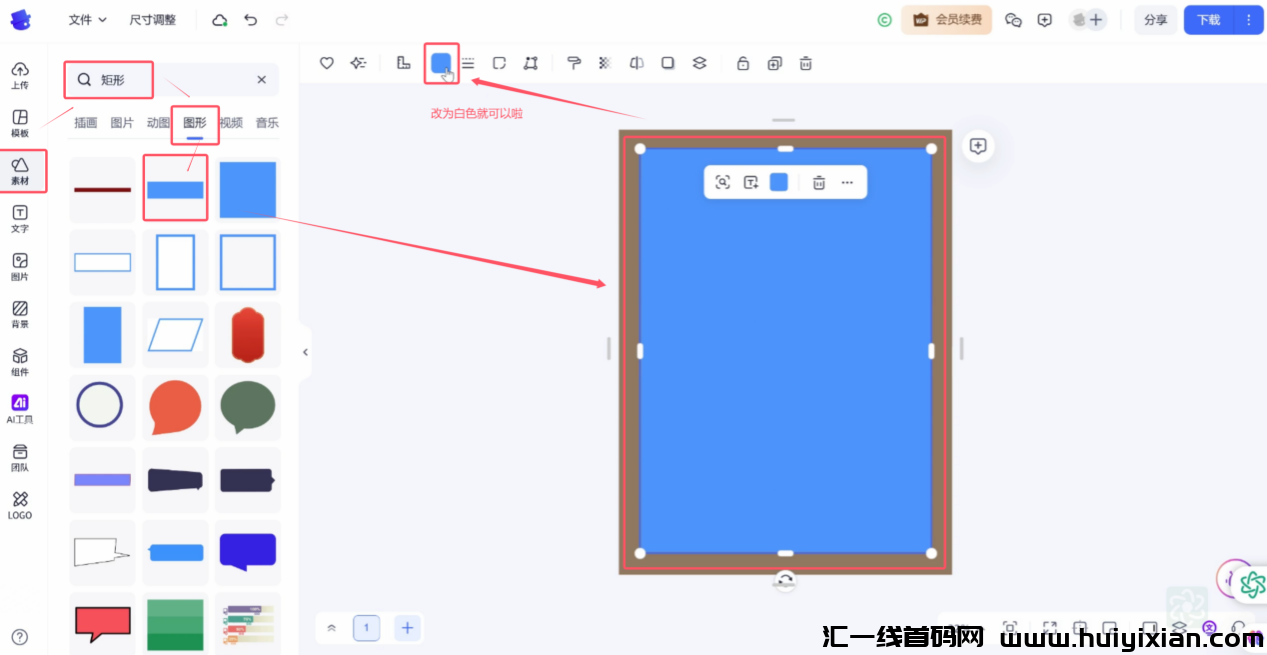This screenshot has height=655, width=1267.
Task: Expand the page list chevron at bottom
Action: pos(332,628)
